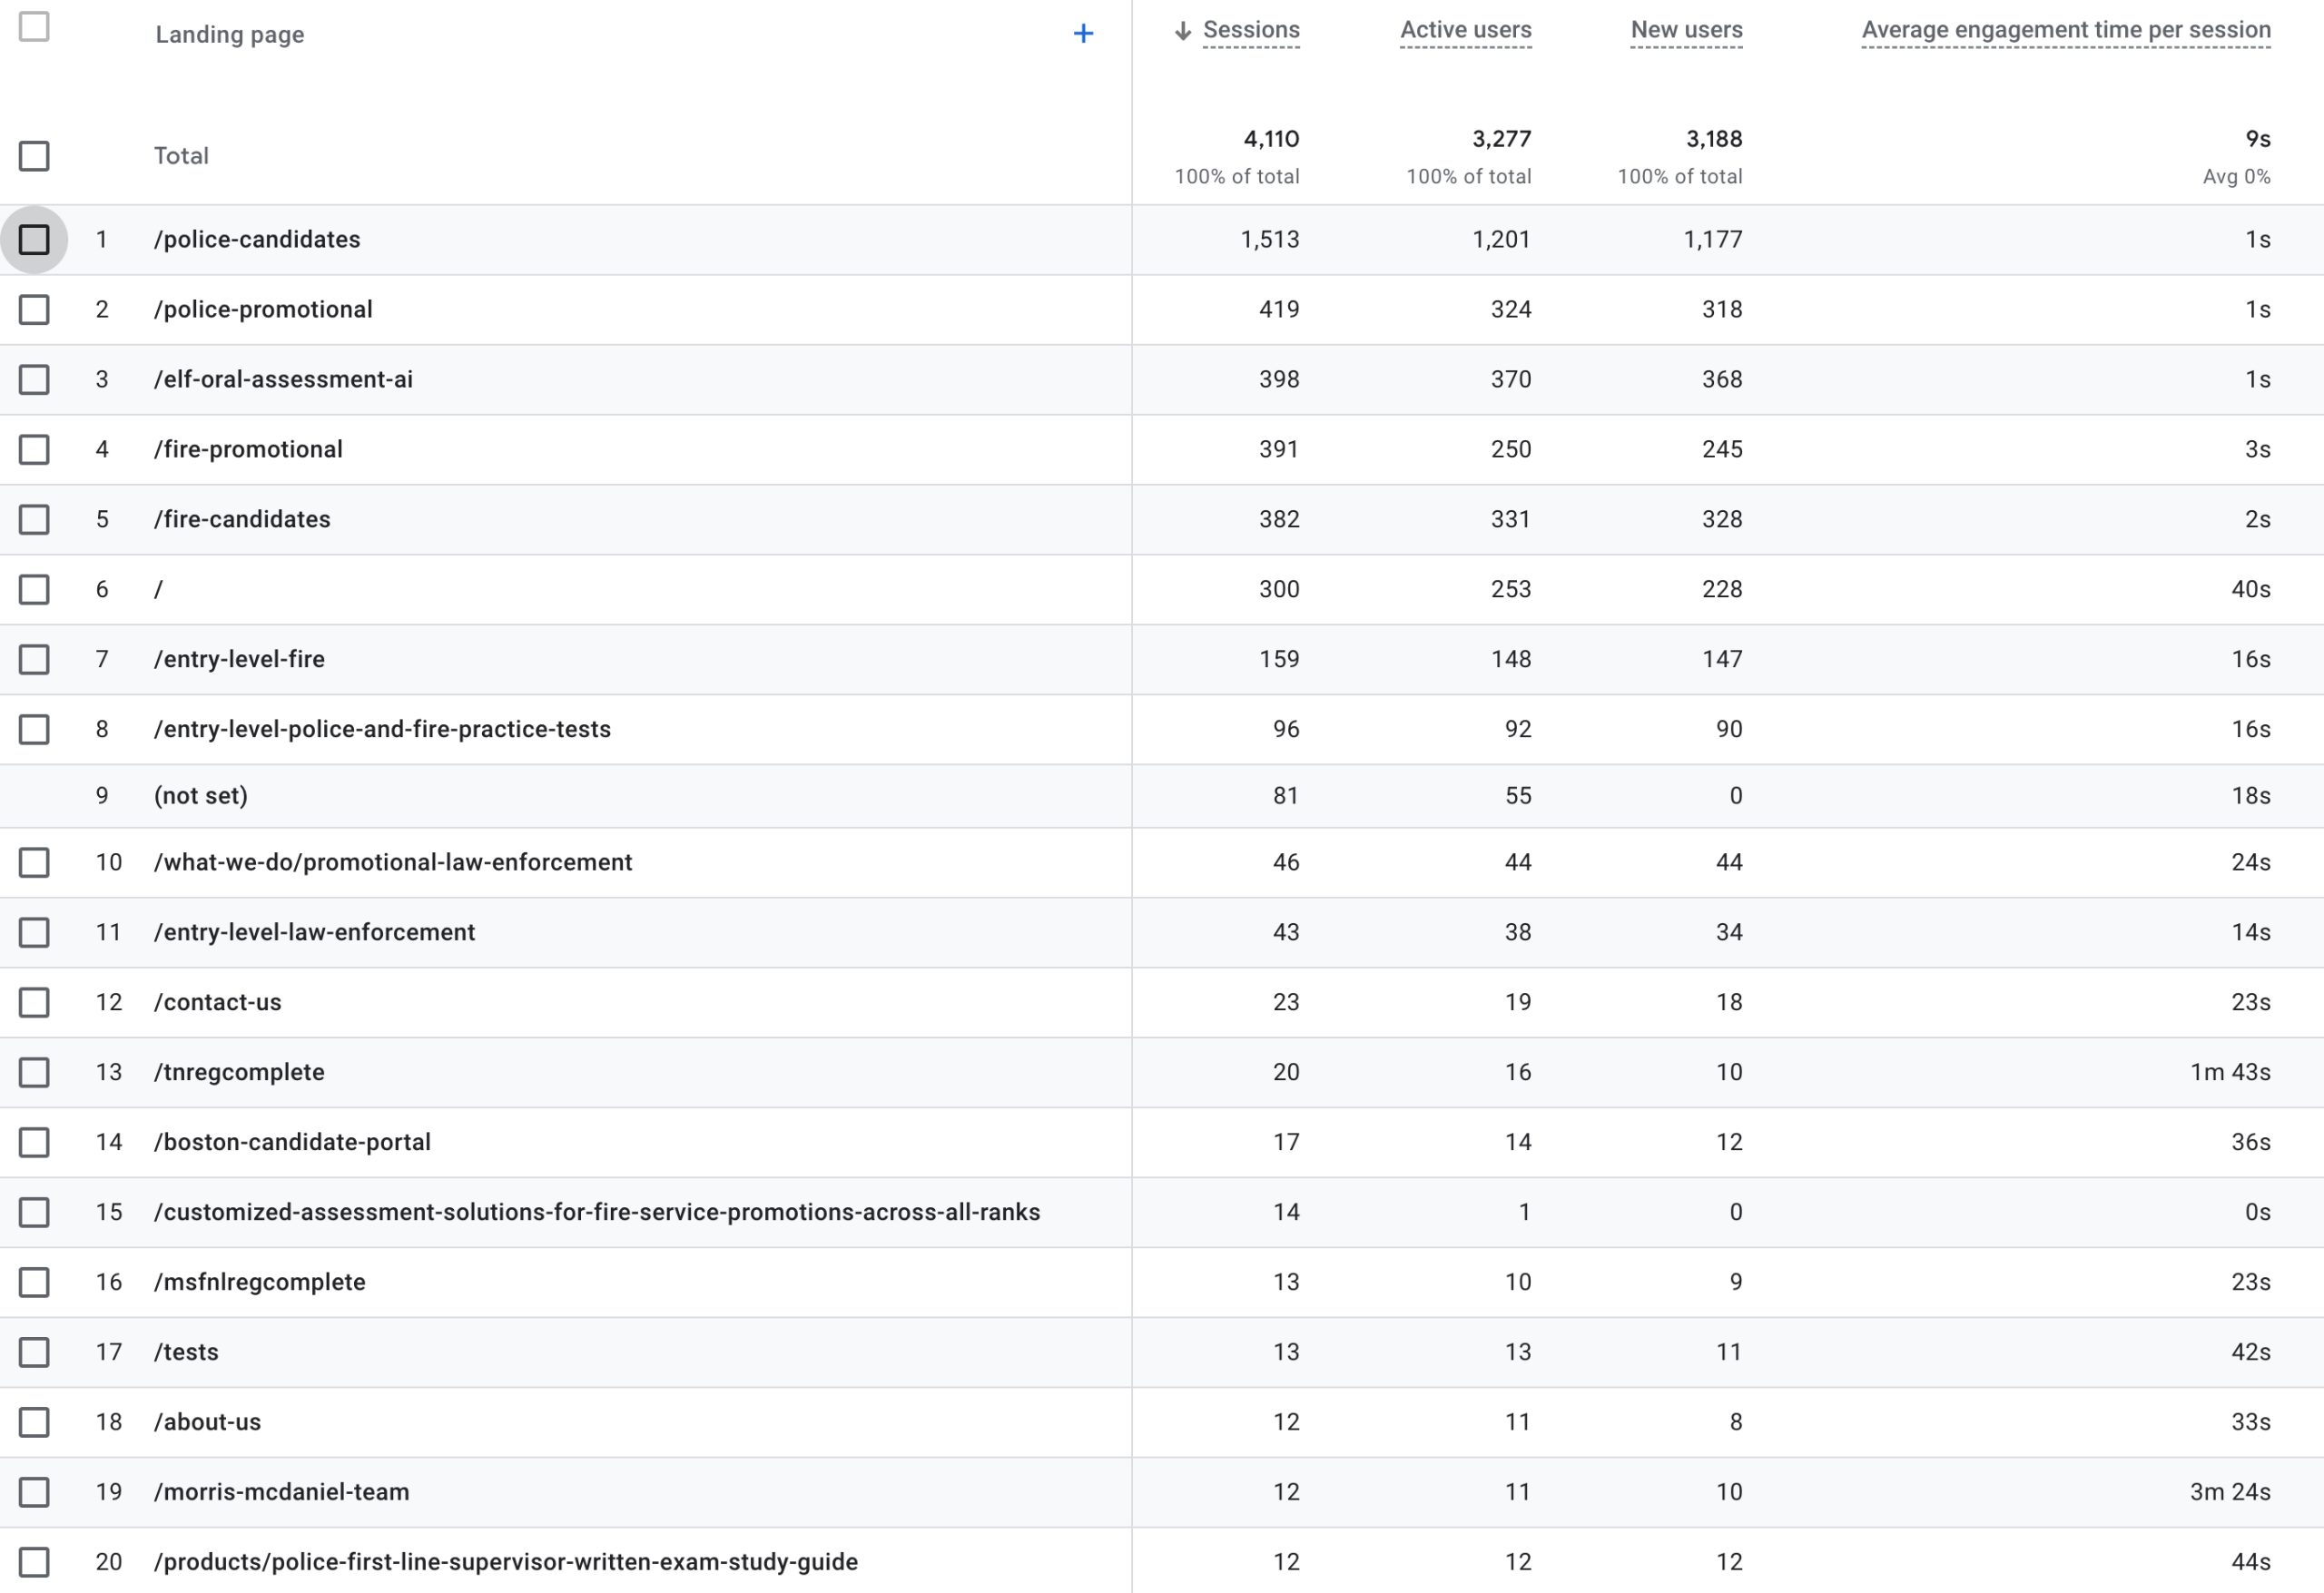This screenshot has width=2324, height=1593.
Task: Sort by the Sessions column header
Action: 1251,30
